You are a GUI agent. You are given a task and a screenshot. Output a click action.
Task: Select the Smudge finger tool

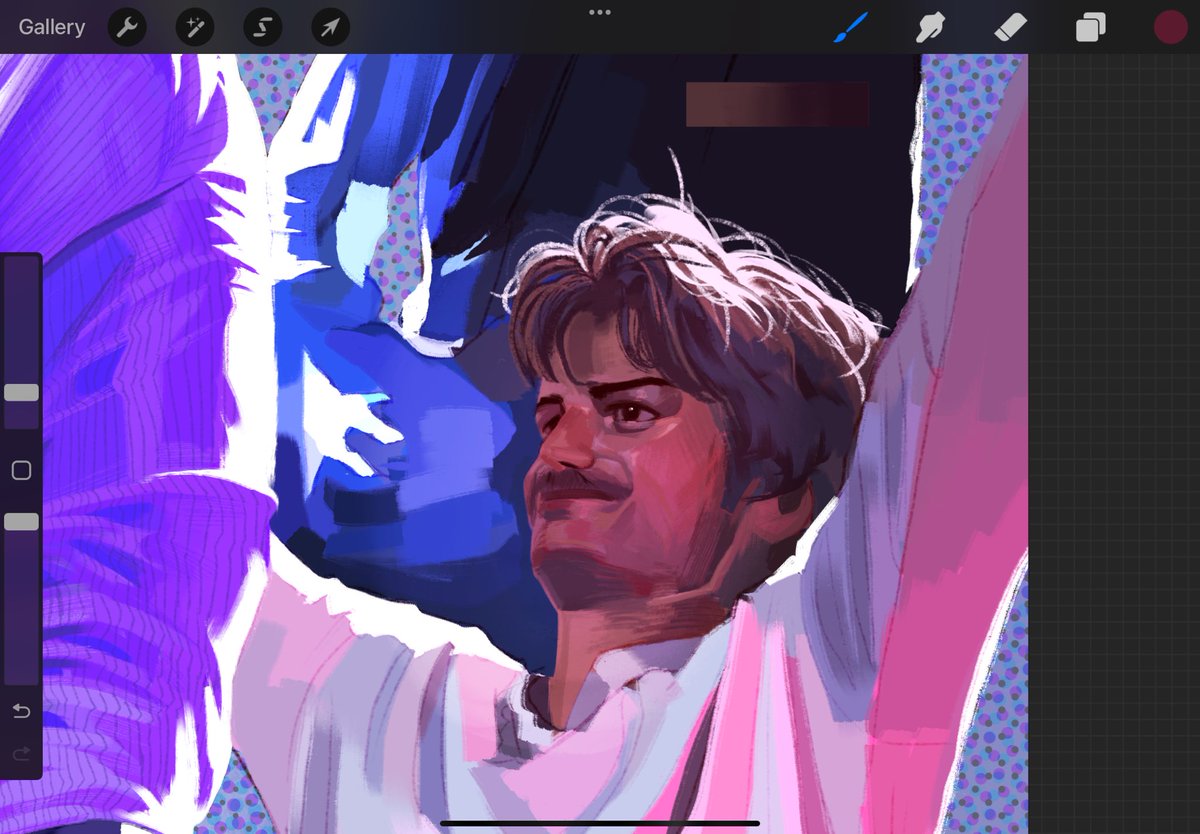point(931,27)
